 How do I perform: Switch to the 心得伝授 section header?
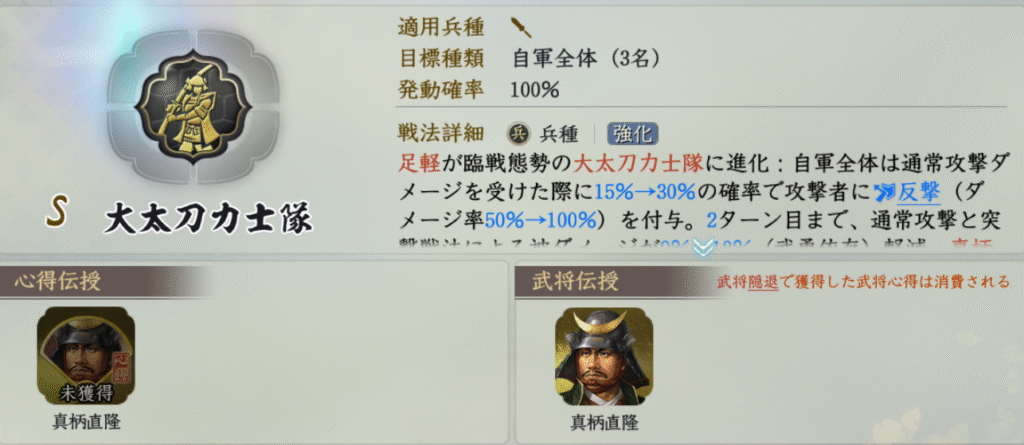click(60, 281)
